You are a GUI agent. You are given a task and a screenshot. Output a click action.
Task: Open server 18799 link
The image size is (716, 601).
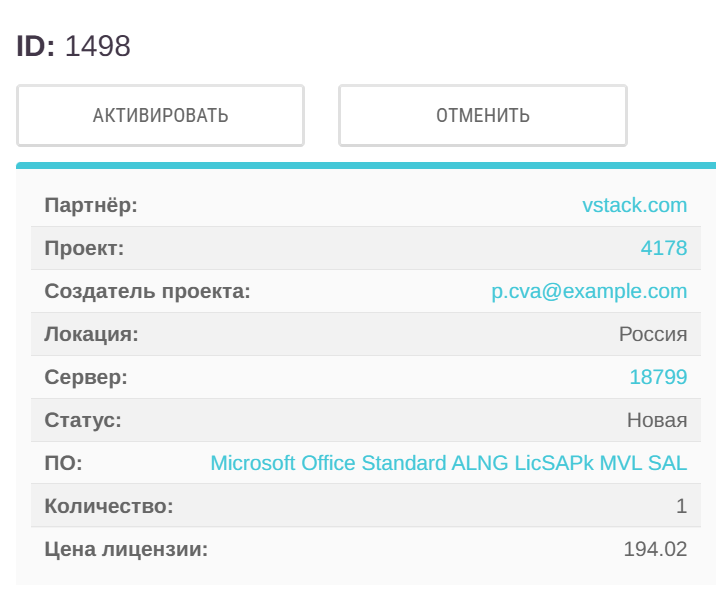(x=658, y=377)
